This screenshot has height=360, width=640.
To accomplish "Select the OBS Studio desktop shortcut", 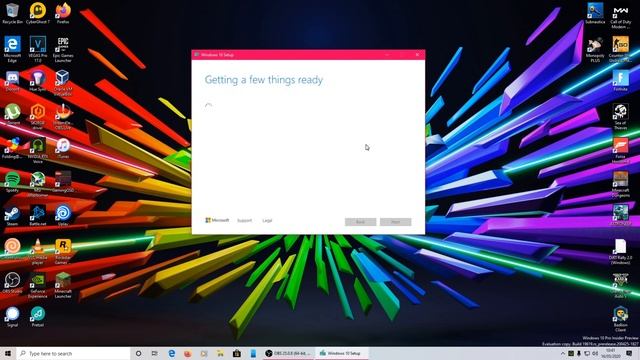I will (12, 283).
